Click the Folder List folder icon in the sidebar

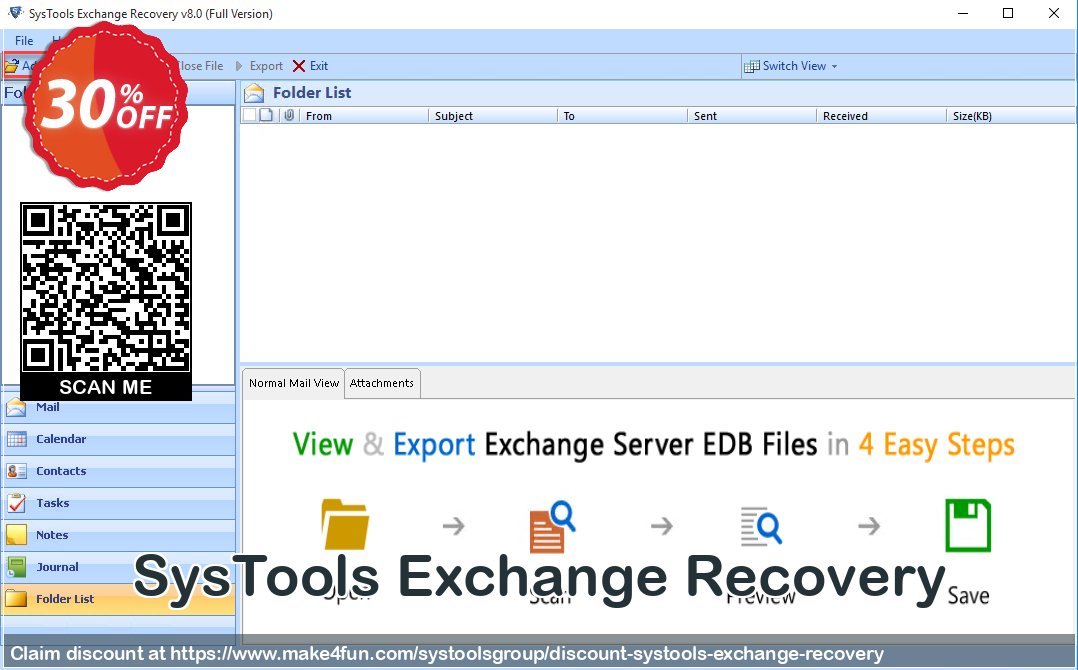[x=16, y=599]
